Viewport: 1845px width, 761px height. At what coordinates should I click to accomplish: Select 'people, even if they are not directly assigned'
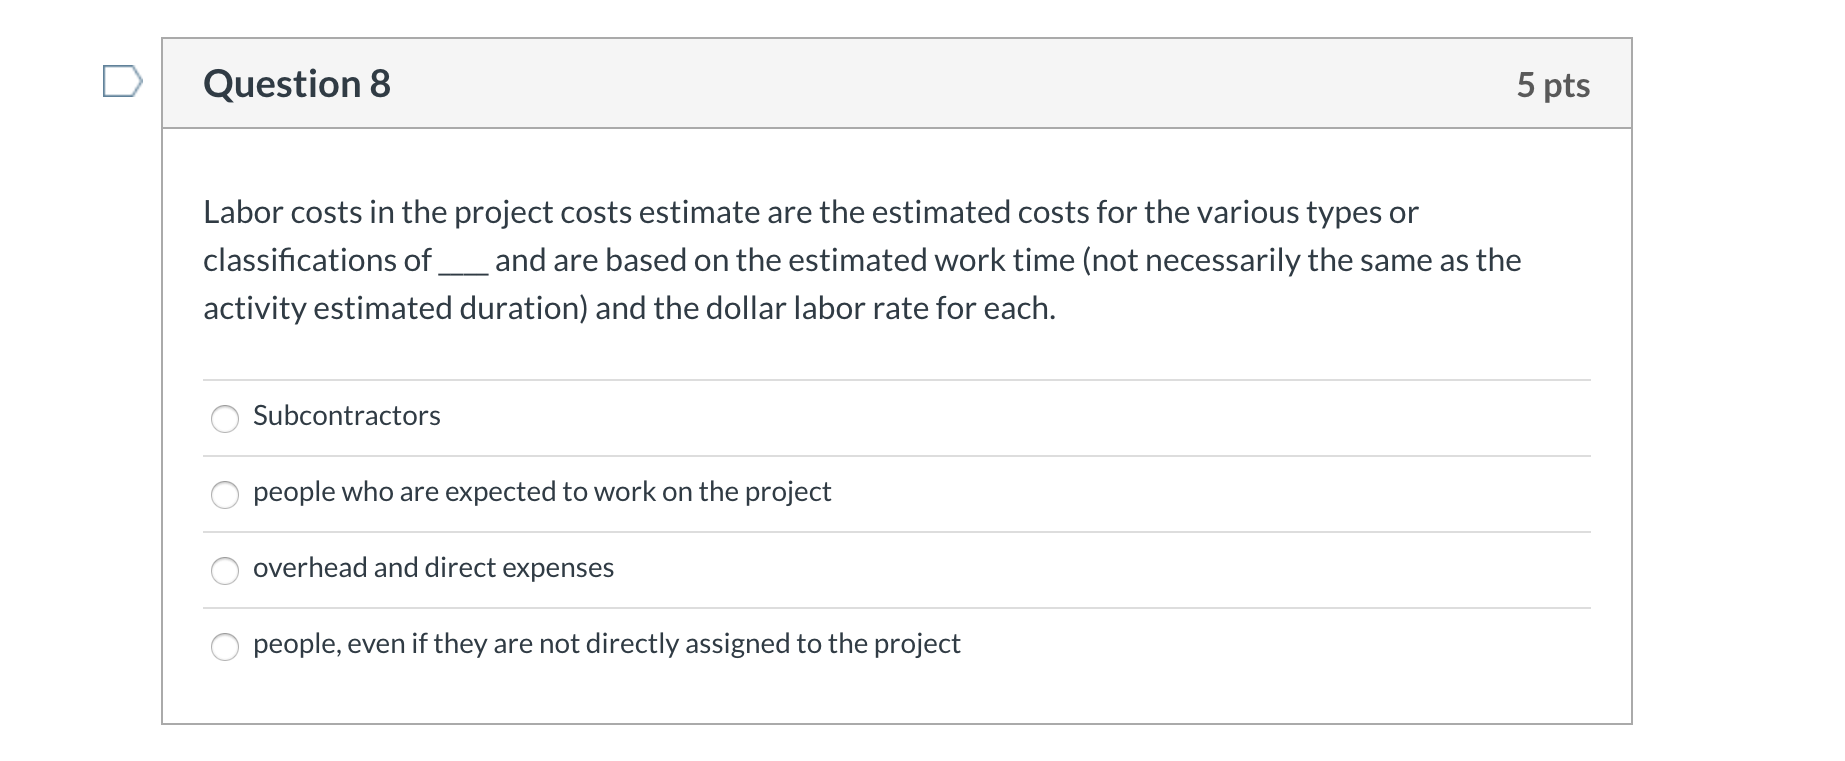pos(226,646)
